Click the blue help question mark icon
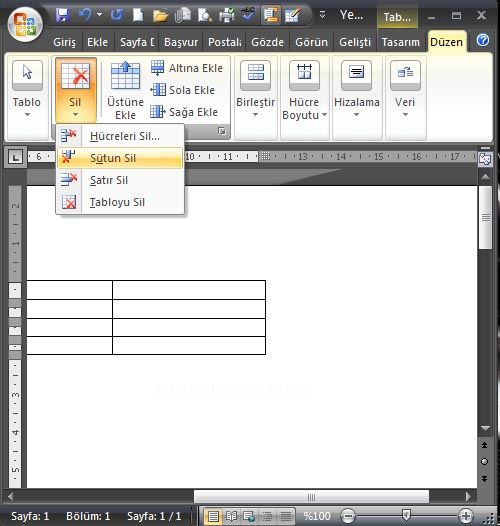500x526 pixels. pos(483,40)
